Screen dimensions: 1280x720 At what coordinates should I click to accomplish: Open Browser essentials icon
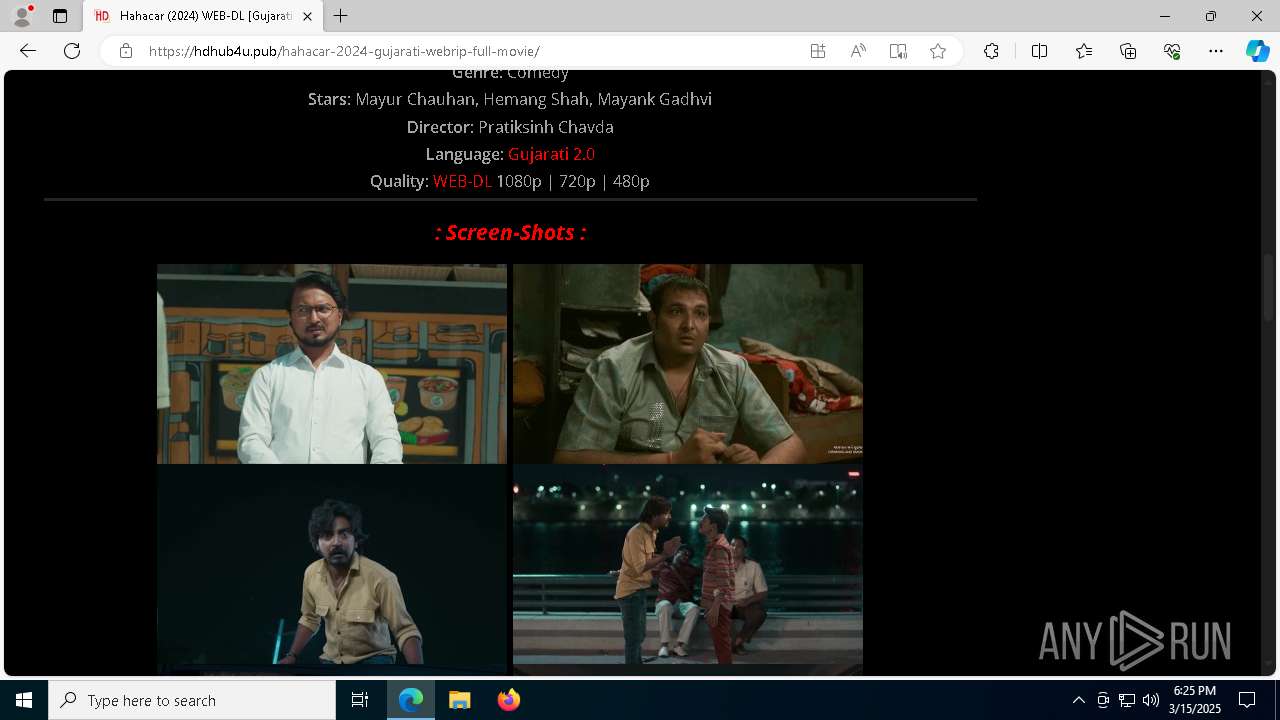point(1172,51)
